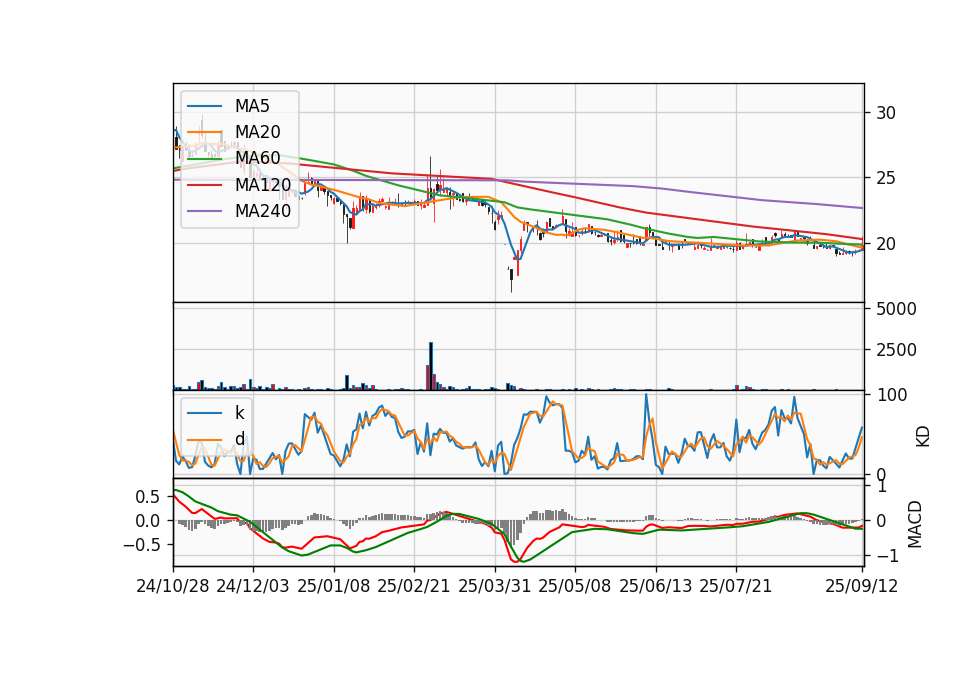Image resolution: width=960 pixels, height=690 pixels.
Task: Click the KD axis title
Action: [x=923, y=437]
